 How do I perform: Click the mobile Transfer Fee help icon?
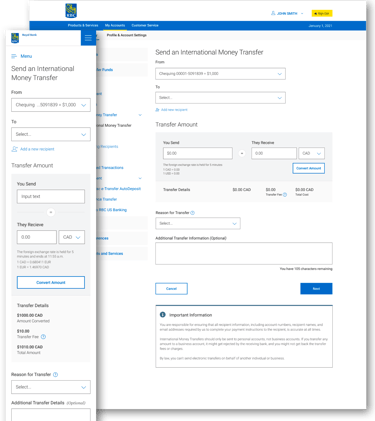pos(43,337)
